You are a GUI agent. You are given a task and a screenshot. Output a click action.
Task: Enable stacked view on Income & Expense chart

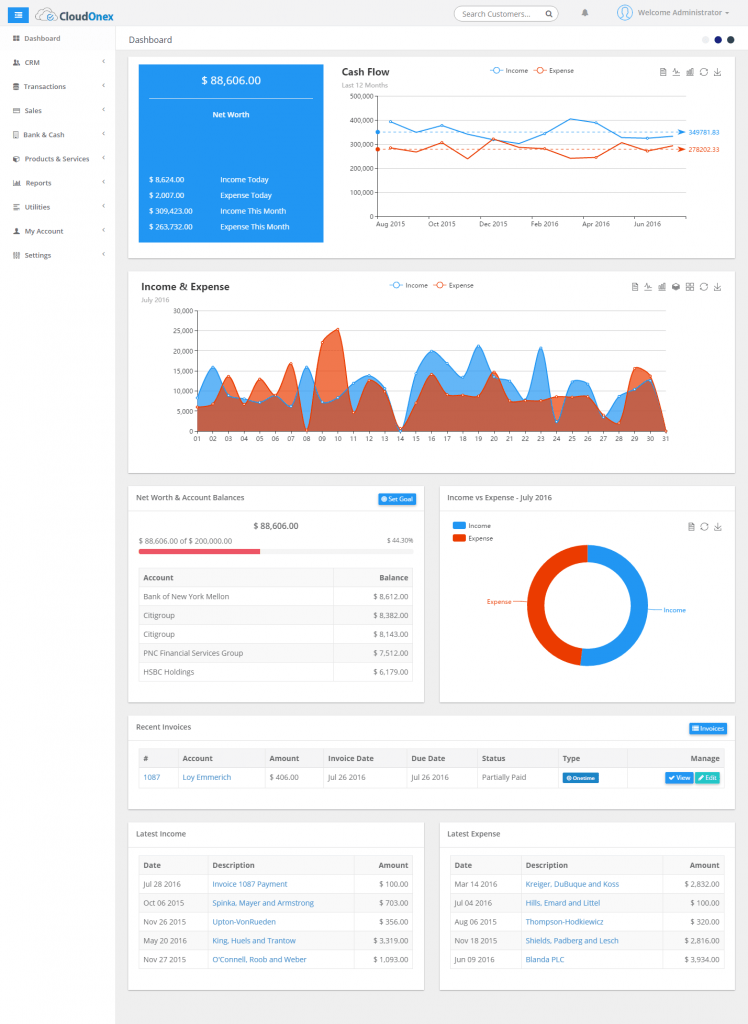pyautogui.click(x=676, y=287)
